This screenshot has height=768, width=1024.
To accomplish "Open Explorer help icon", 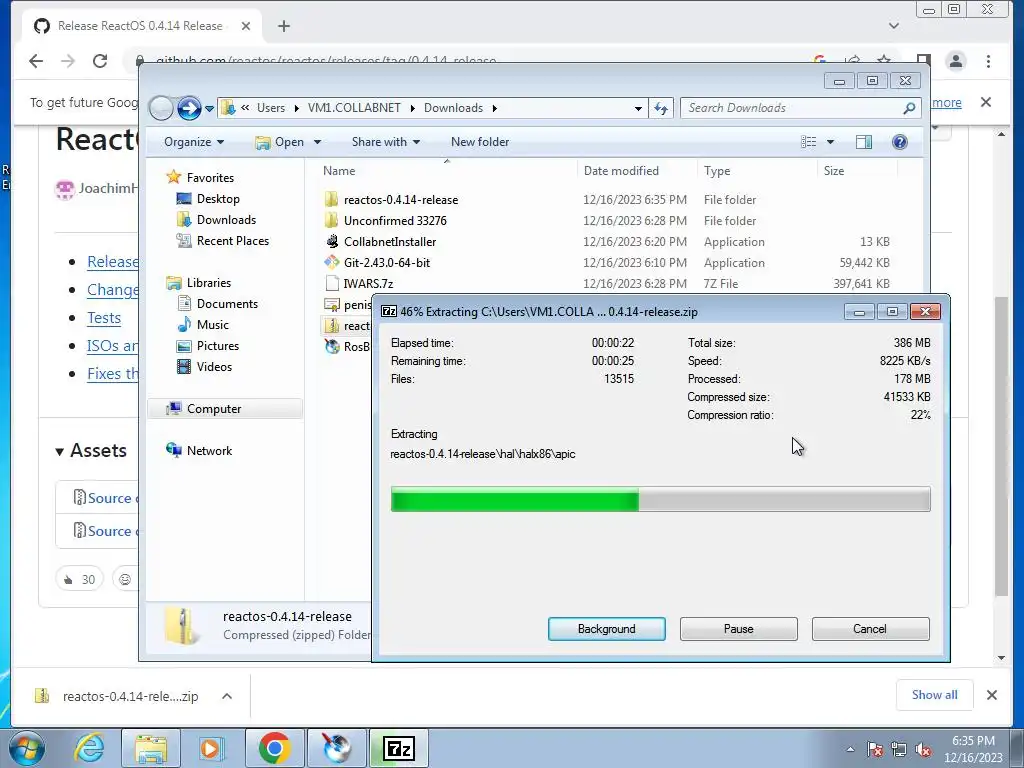I will [899, 142].
